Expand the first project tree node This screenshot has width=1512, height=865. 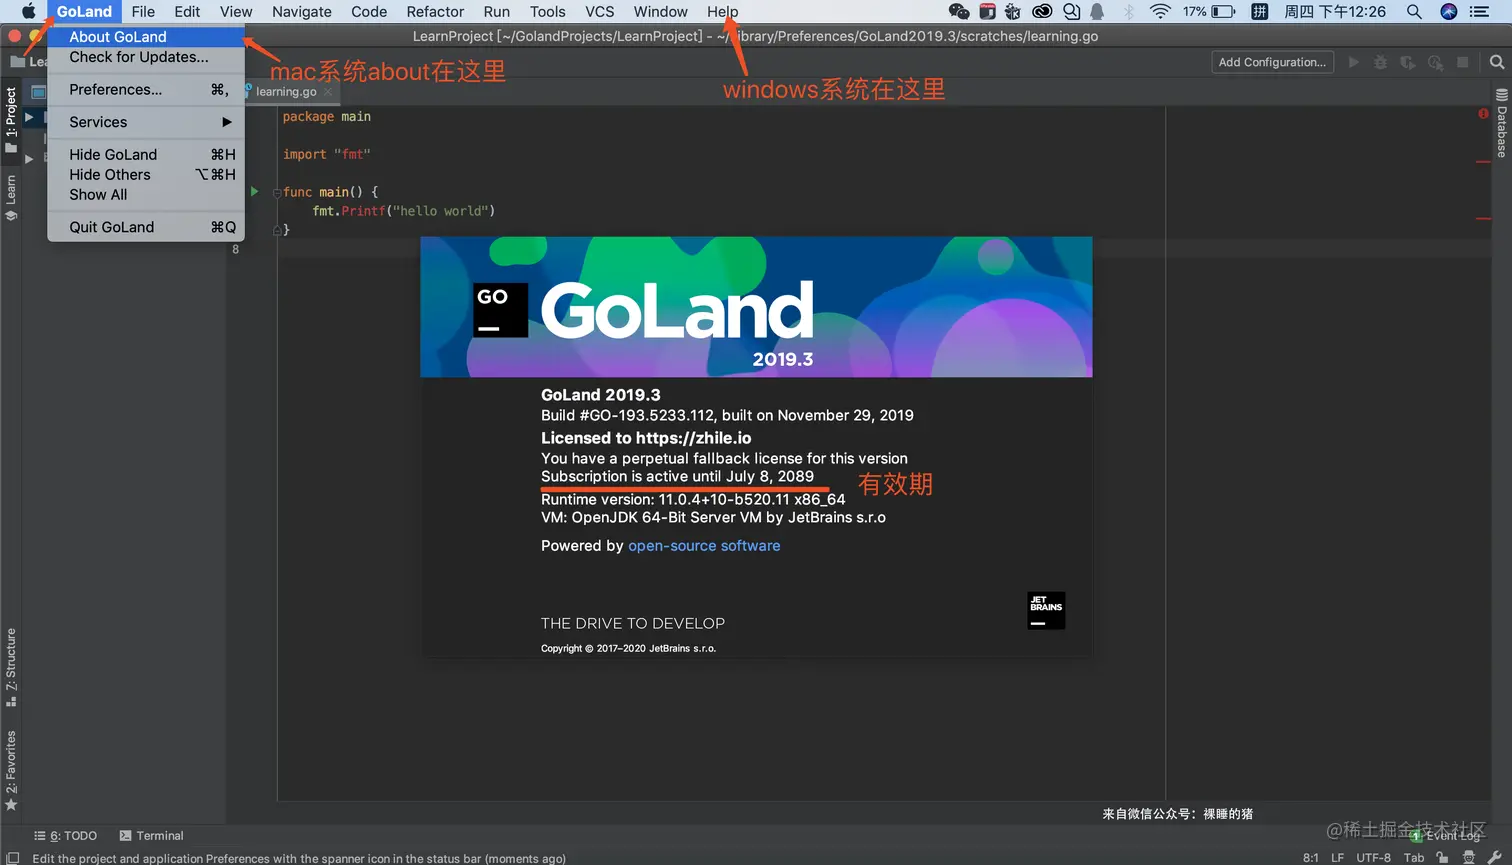click(29, 117)
